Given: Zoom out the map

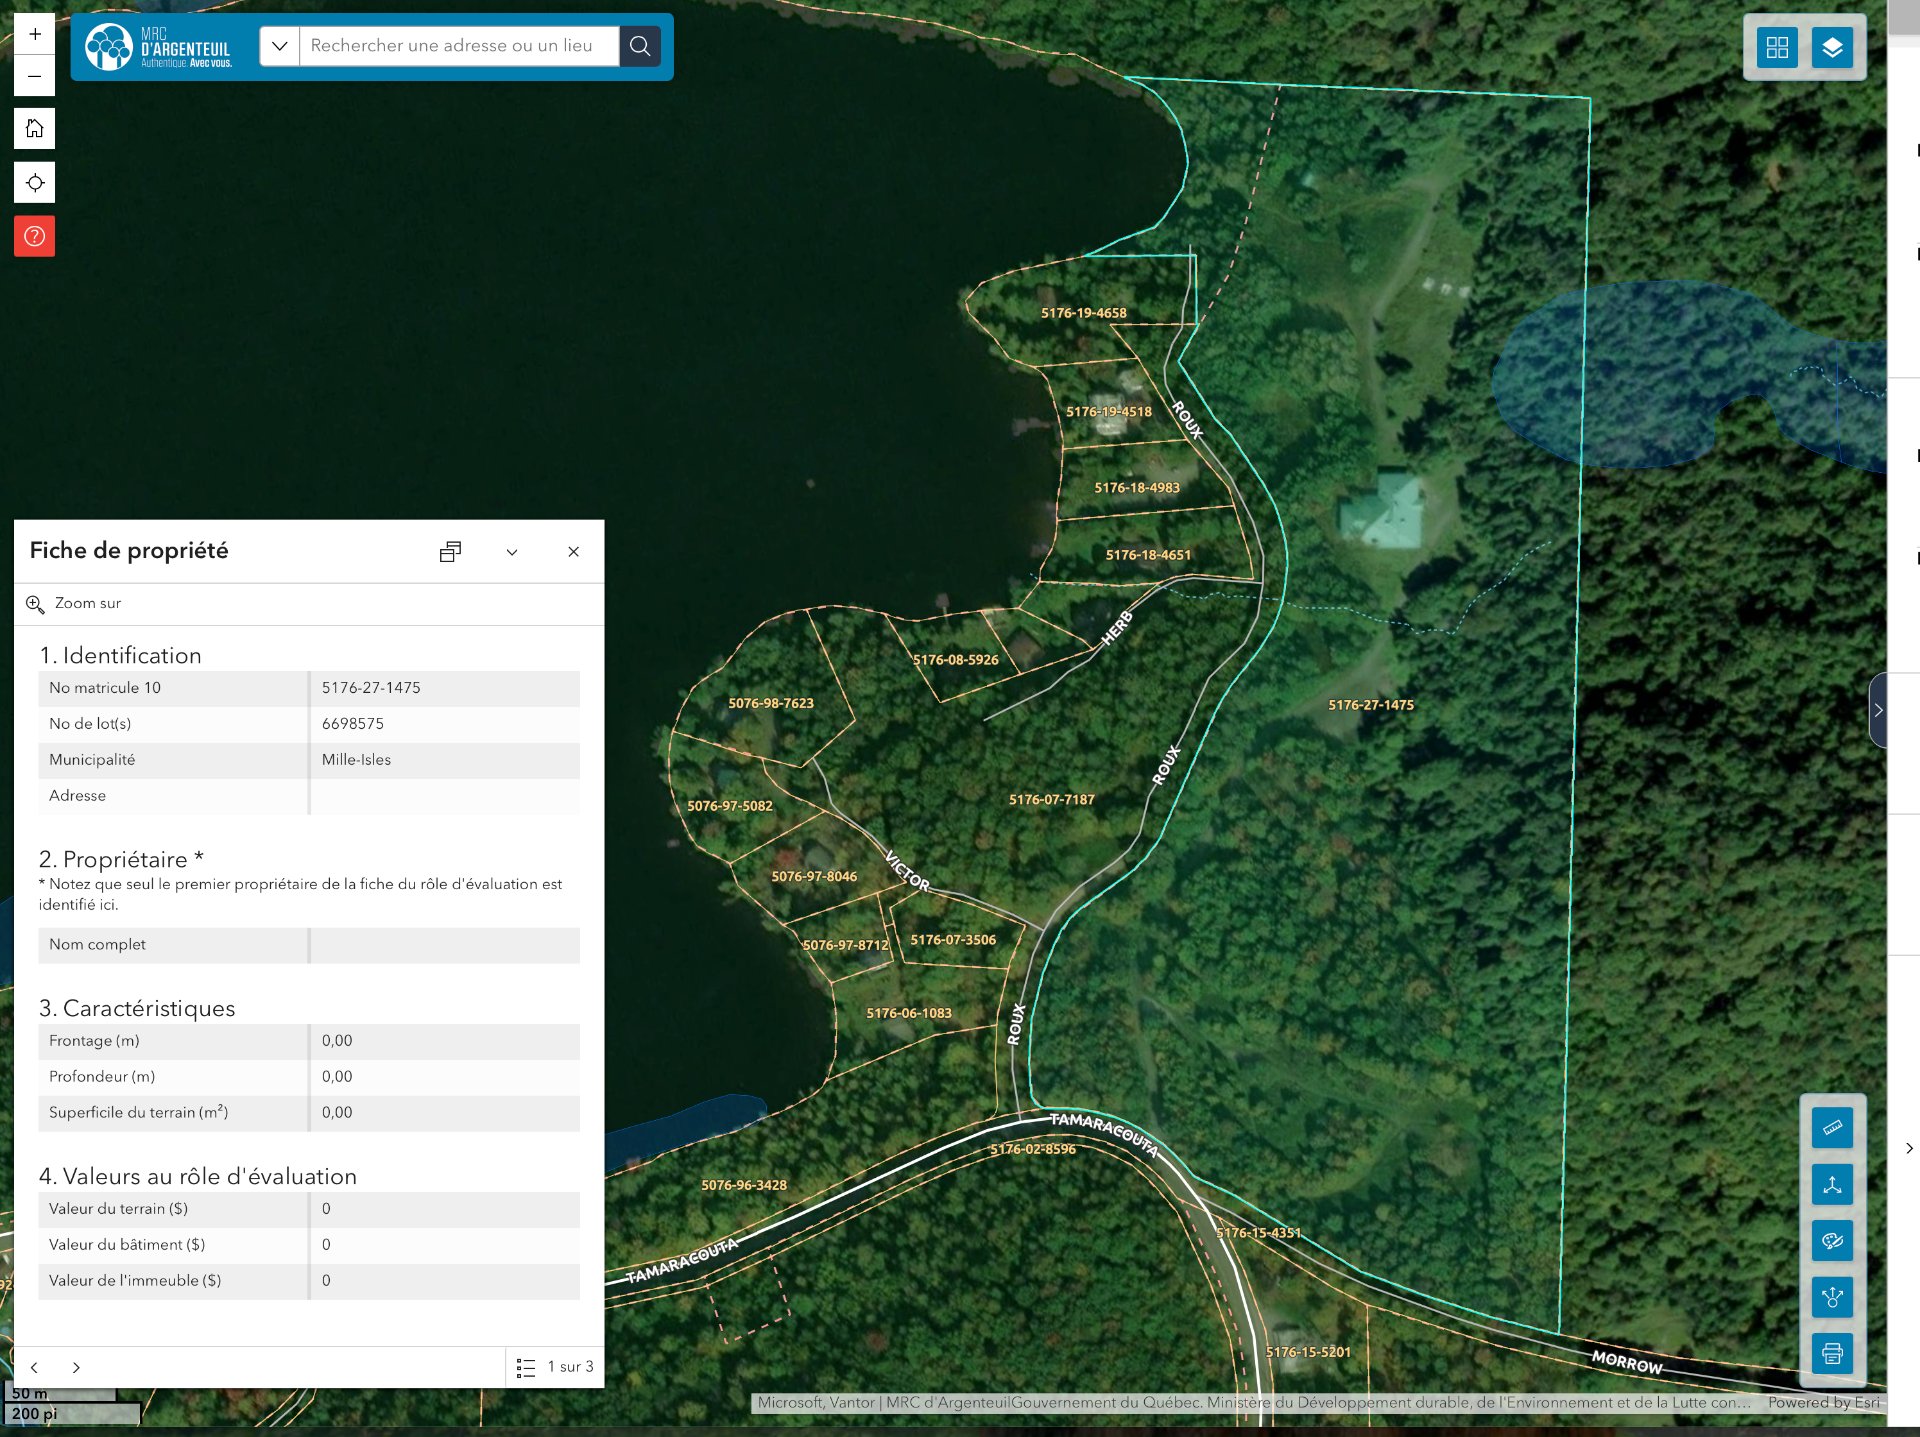Looking at the screenshot, I should click(34, 76).
